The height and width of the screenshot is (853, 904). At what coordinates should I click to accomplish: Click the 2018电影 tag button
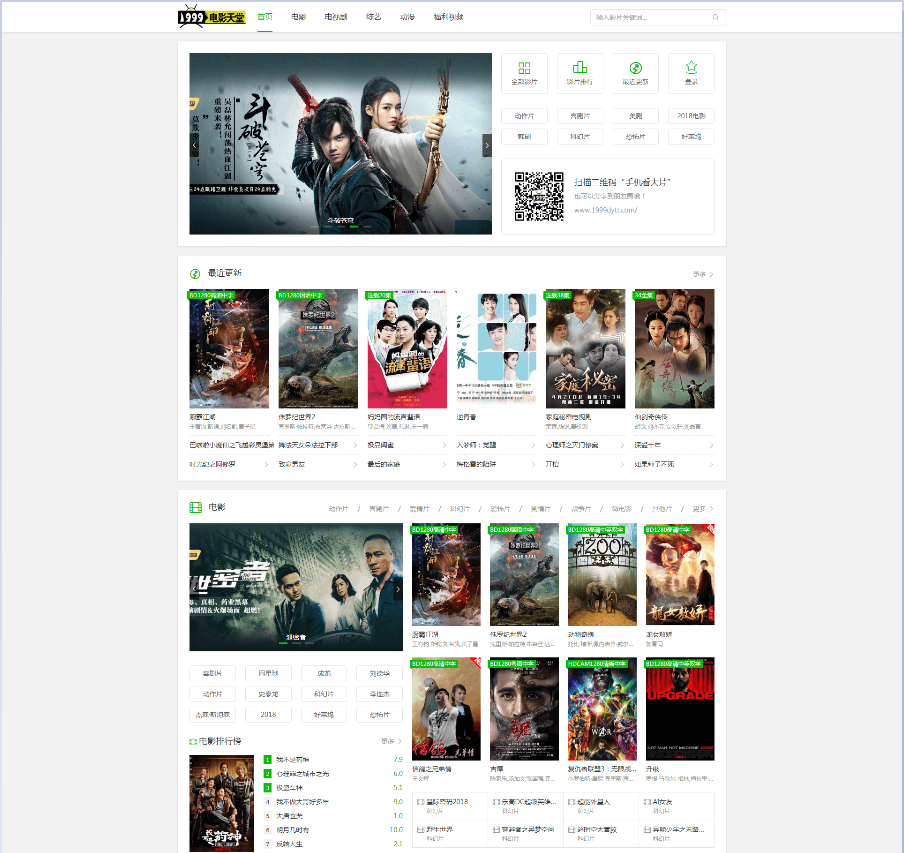(691, 116)
